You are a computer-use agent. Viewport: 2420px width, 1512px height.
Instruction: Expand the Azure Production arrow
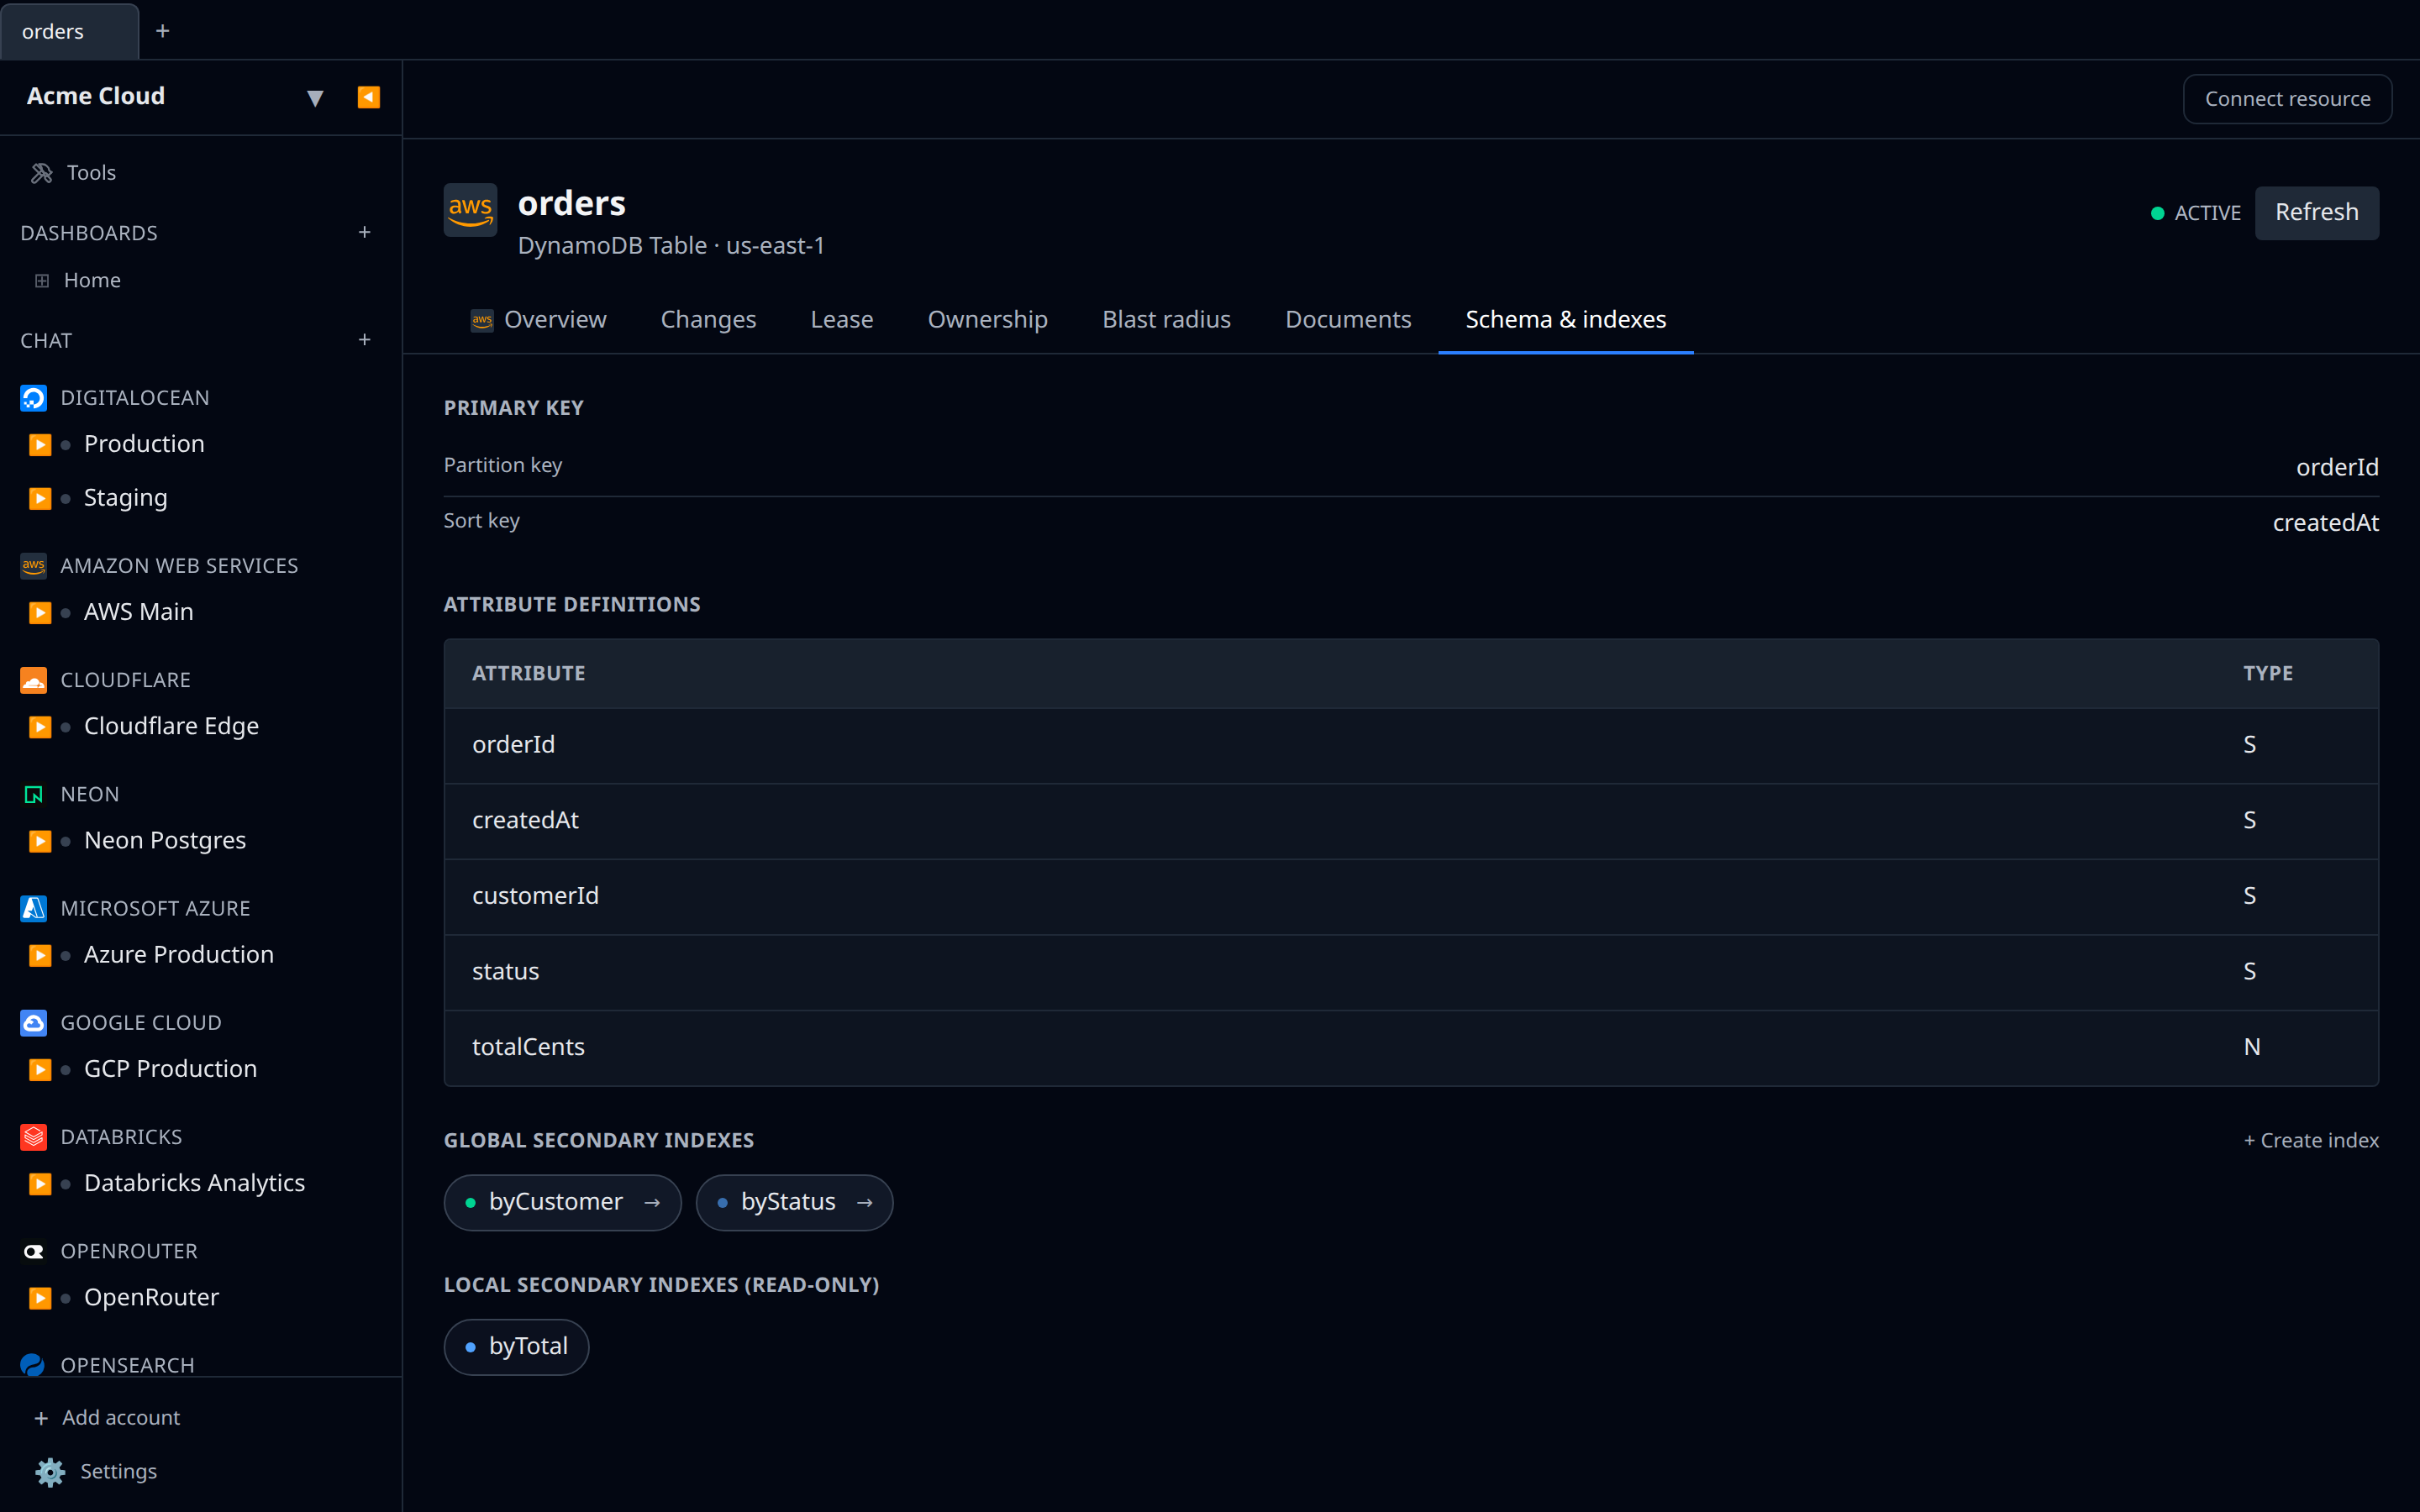click(x=40, y=955)
